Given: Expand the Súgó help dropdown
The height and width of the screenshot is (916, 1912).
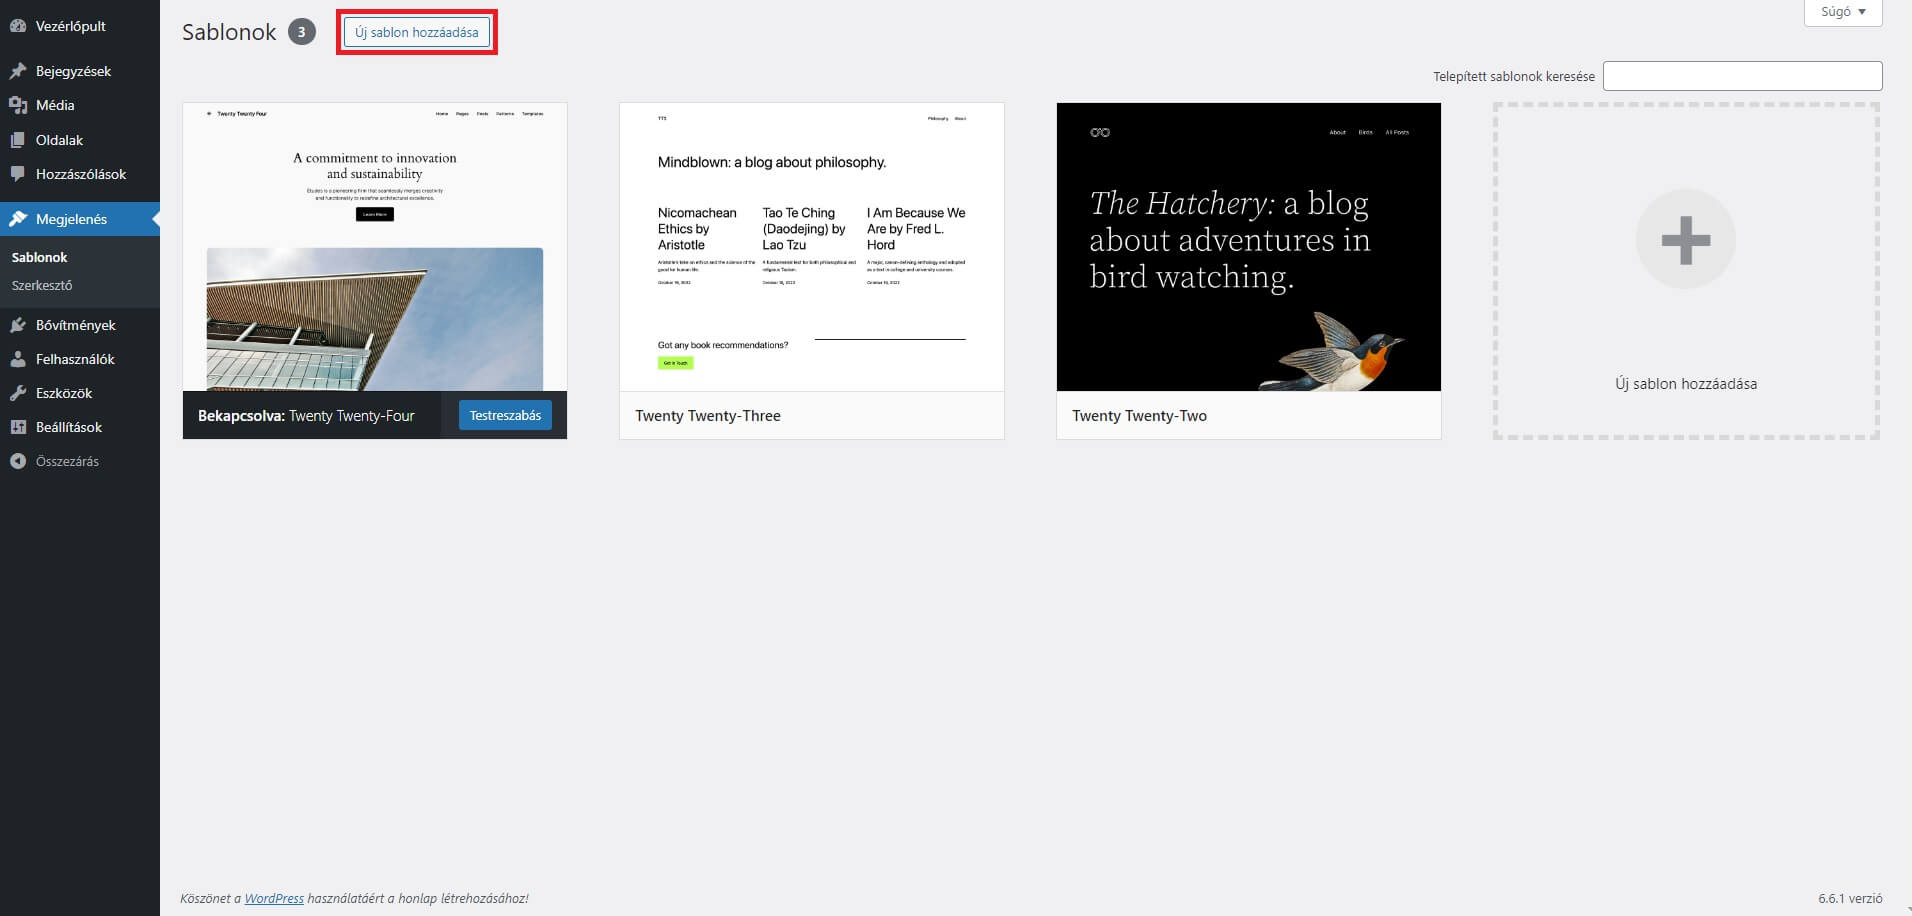Looking at the screenshot, I should (1842, 12).
